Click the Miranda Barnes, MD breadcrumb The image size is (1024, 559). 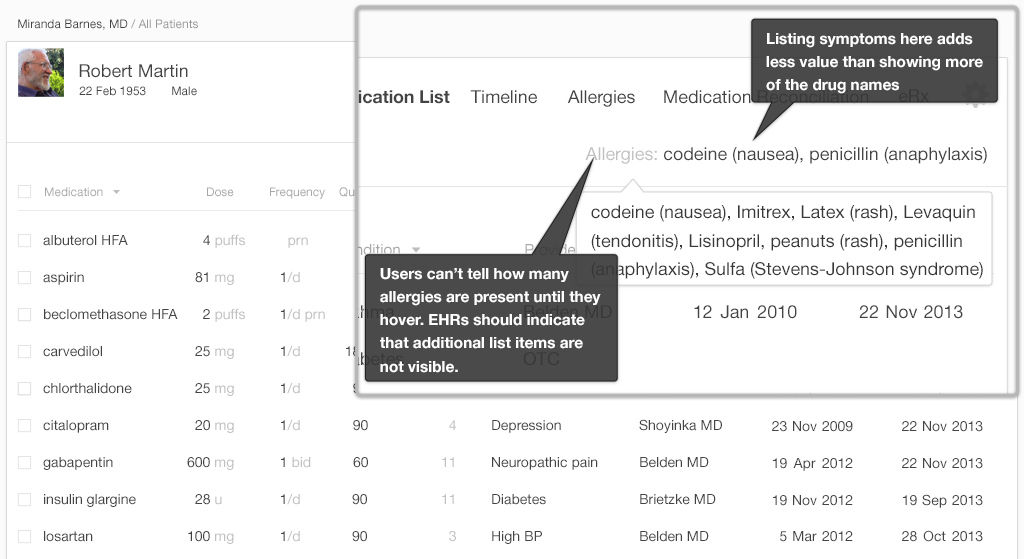pos(72,24)
